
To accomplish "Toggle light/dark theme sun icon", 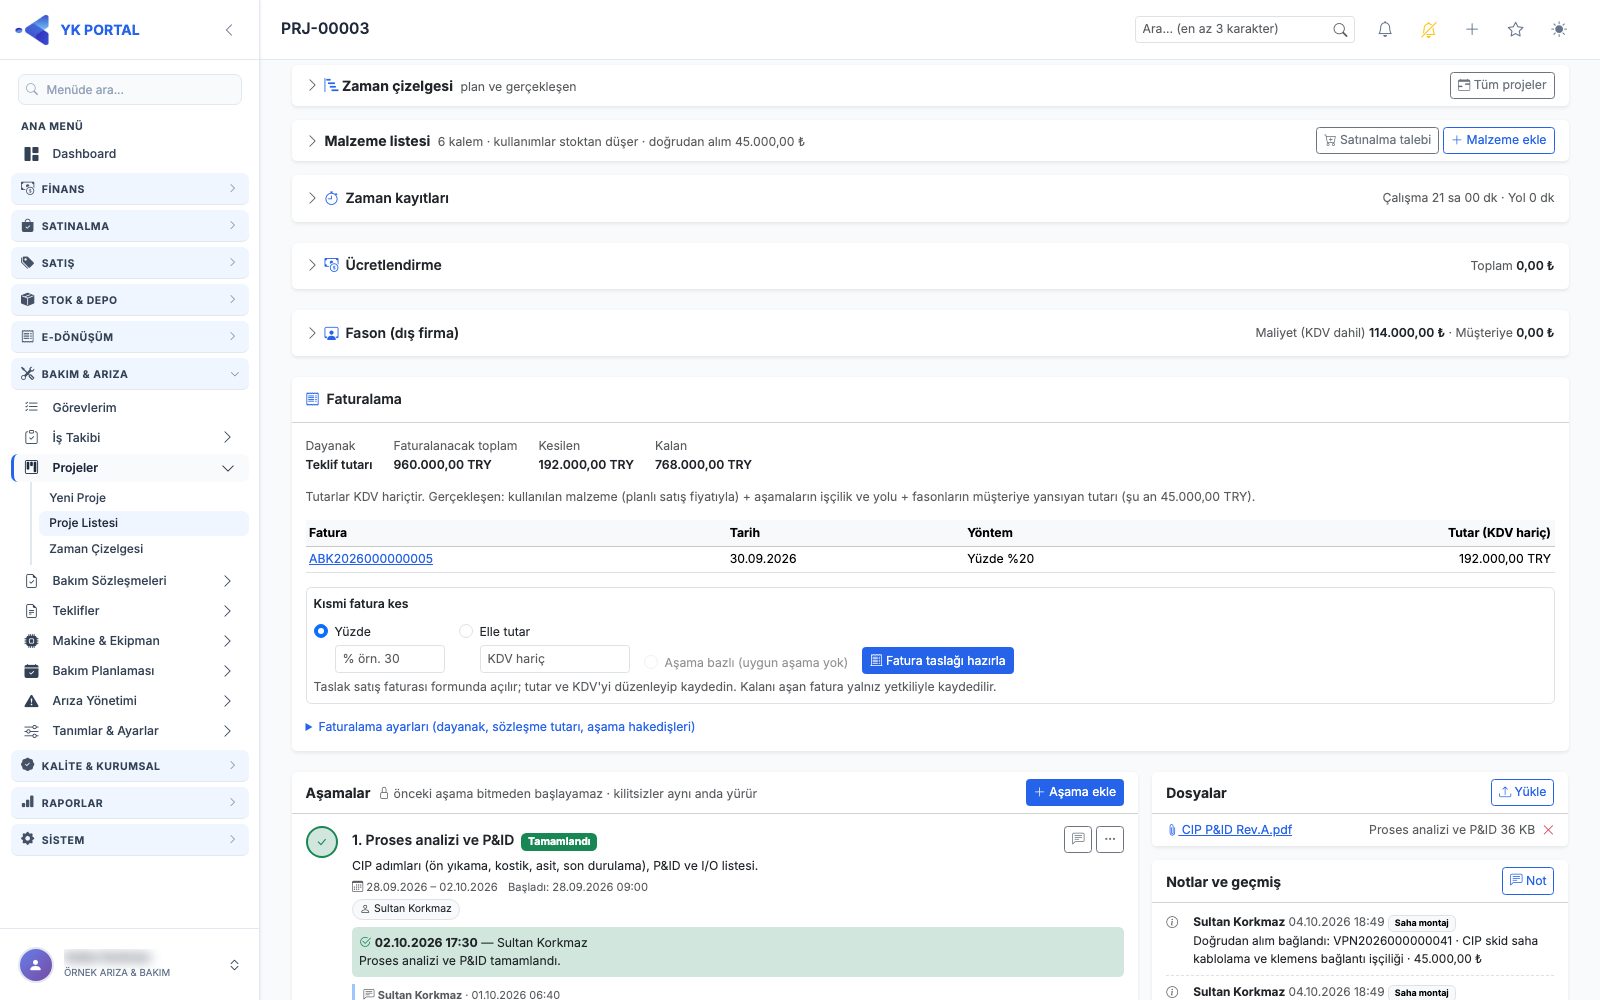I will [x=1559, y=30].
